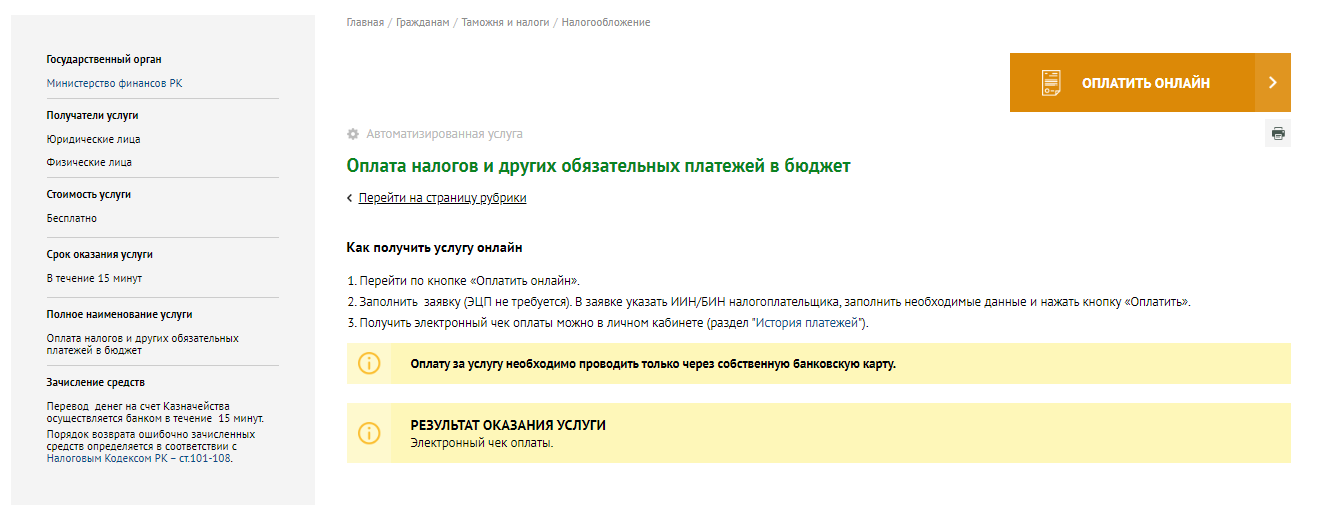Screen dimensions: 1329x514
Task: Click the gear icon next to 'Автоматизированная услуга'
Action: [x=353, y=134]
